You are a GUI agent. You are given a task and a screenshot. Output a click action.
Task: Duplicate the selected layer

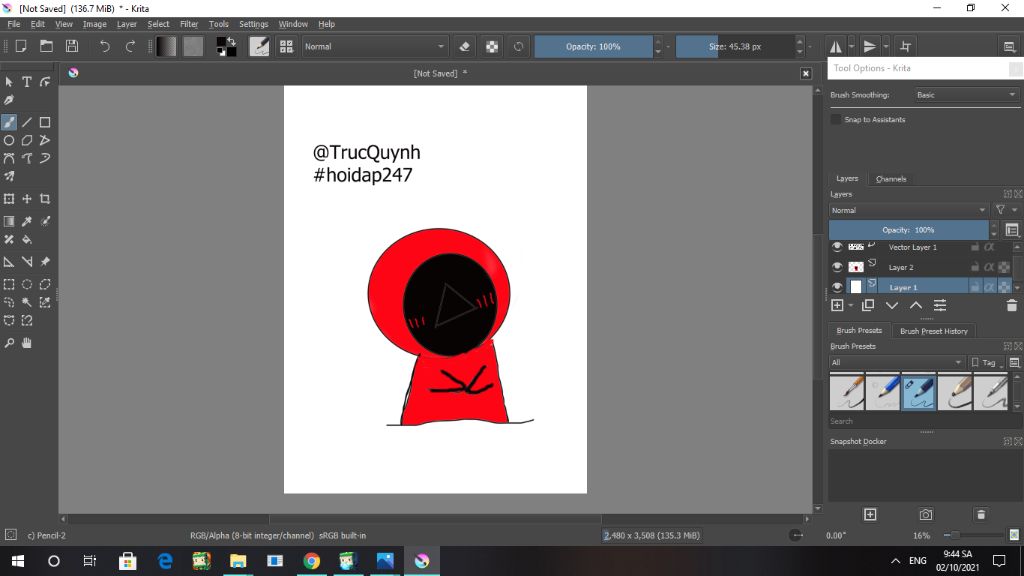click(x=868, y=306)
